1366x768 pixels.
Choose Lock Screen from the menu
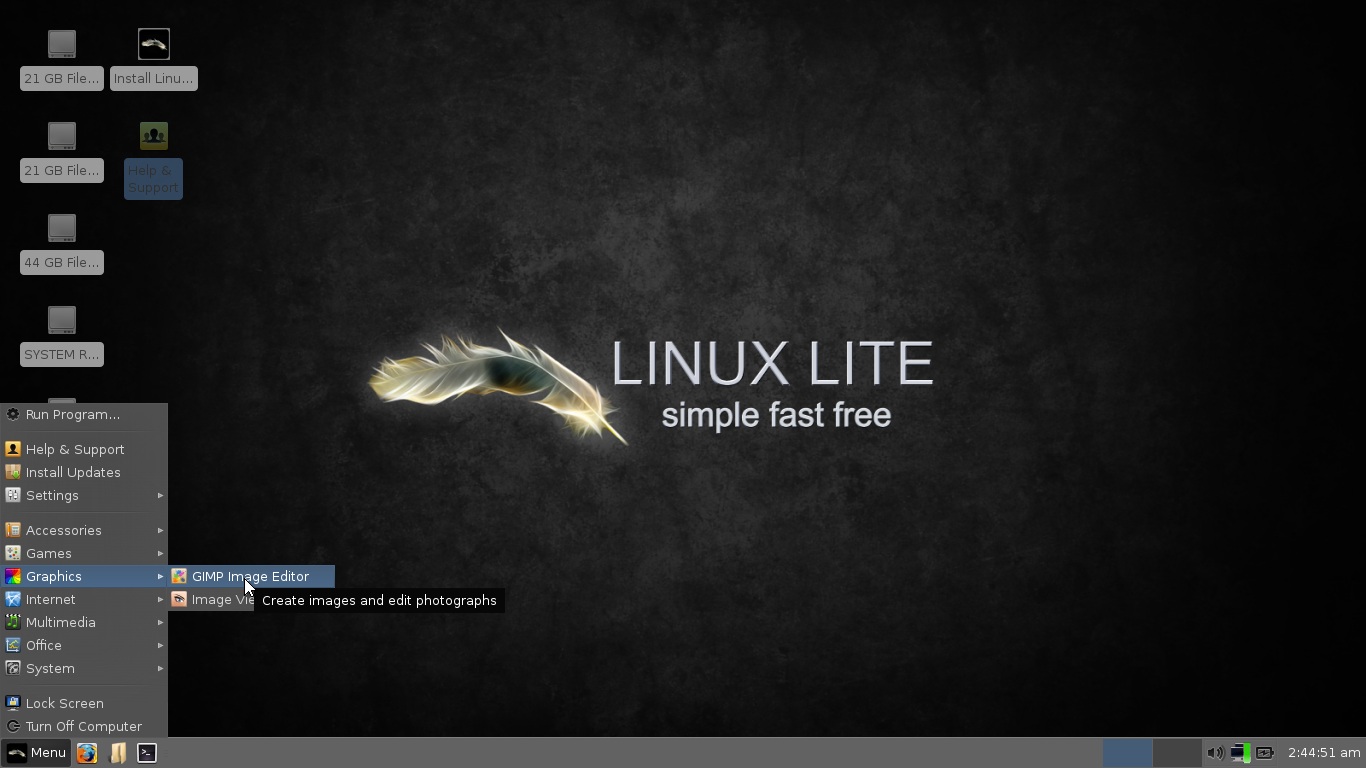tap(84, 703)
